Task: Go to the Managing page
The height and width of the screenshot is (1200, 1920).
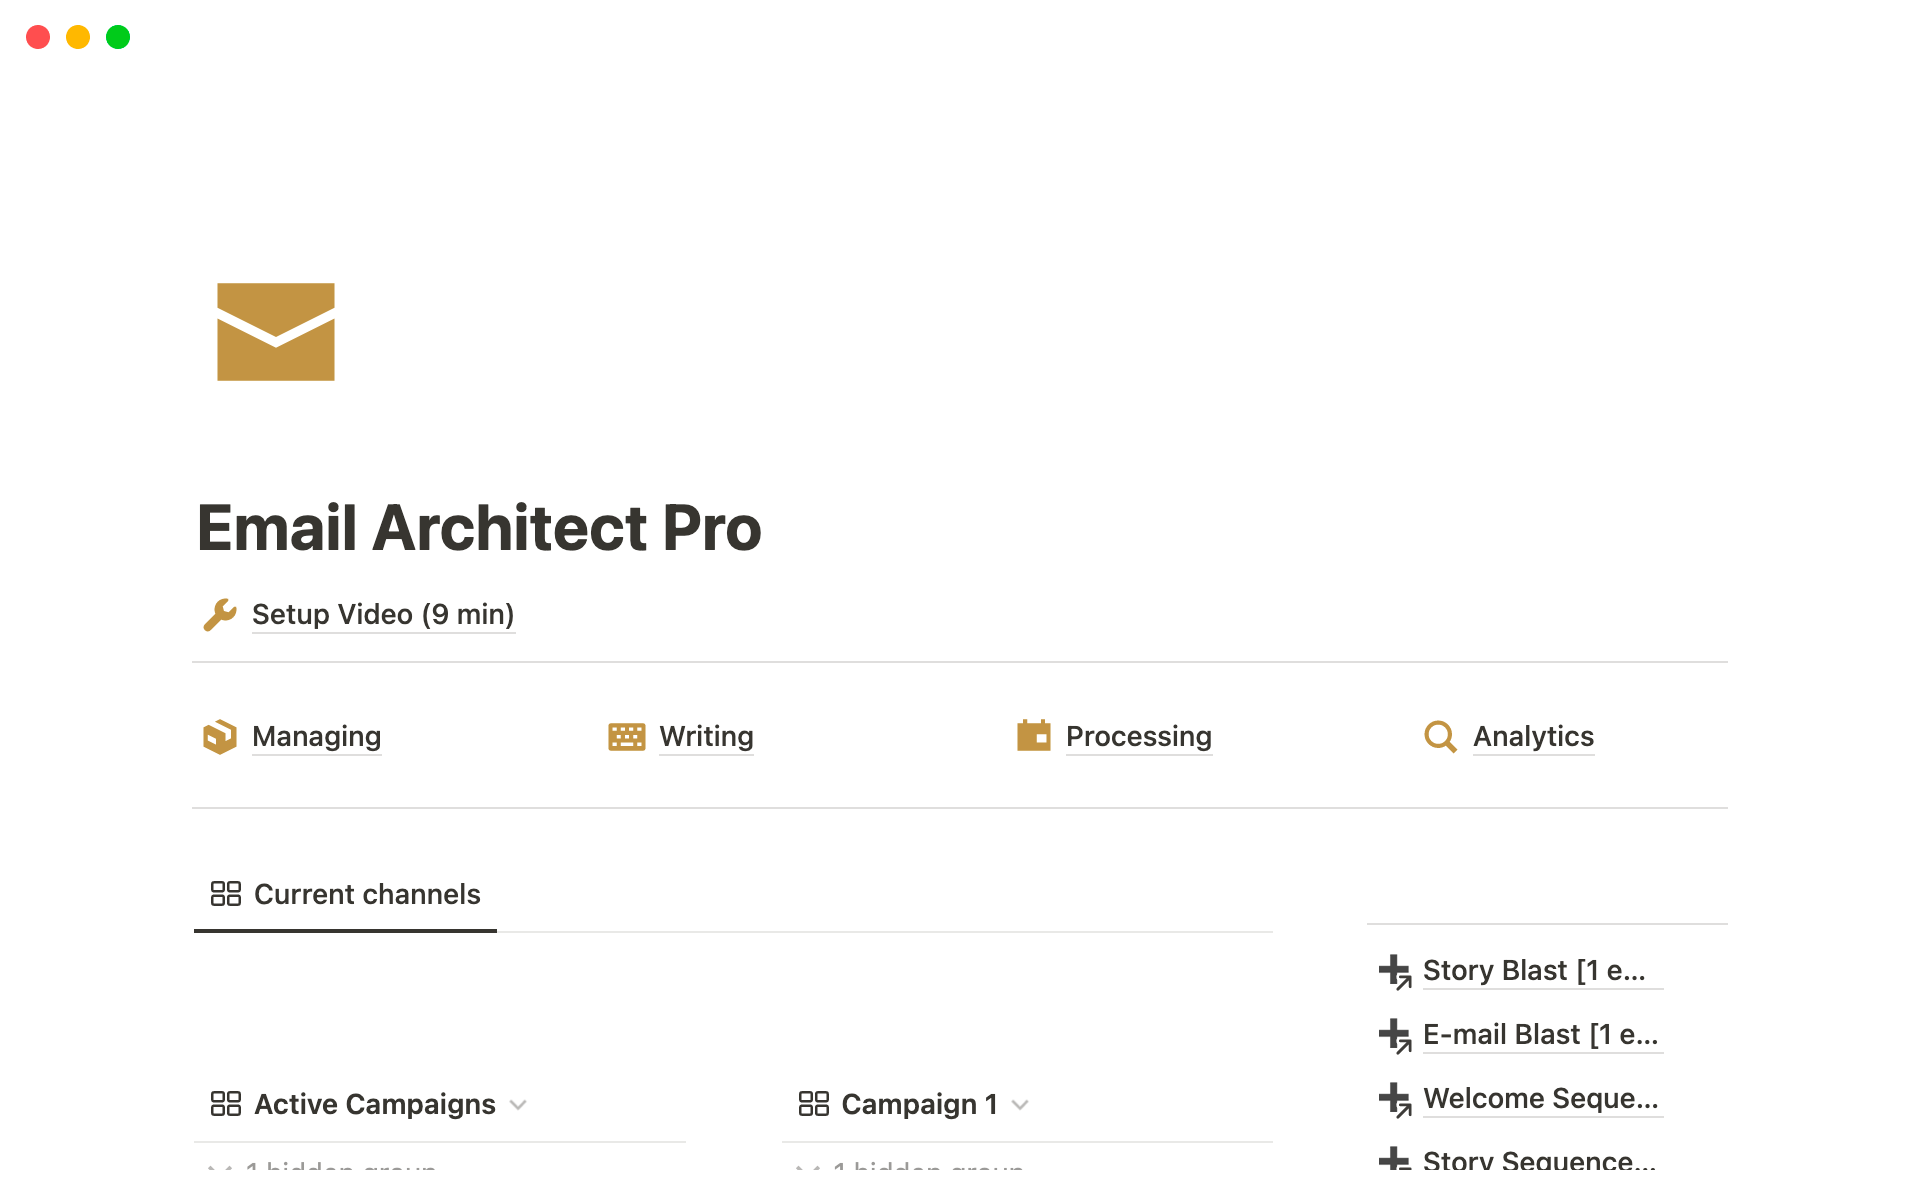Action: (x=316, y=737)
